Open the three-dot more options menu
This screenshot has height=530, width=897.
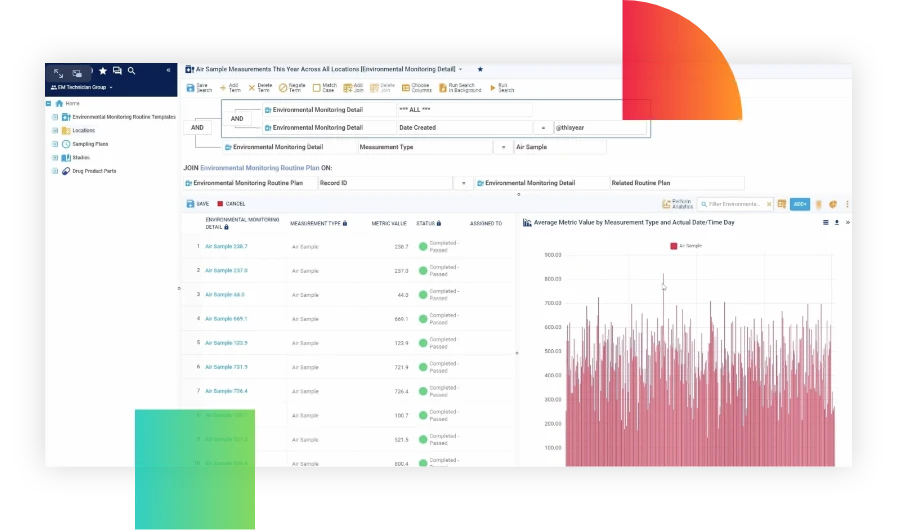(847, 204)
